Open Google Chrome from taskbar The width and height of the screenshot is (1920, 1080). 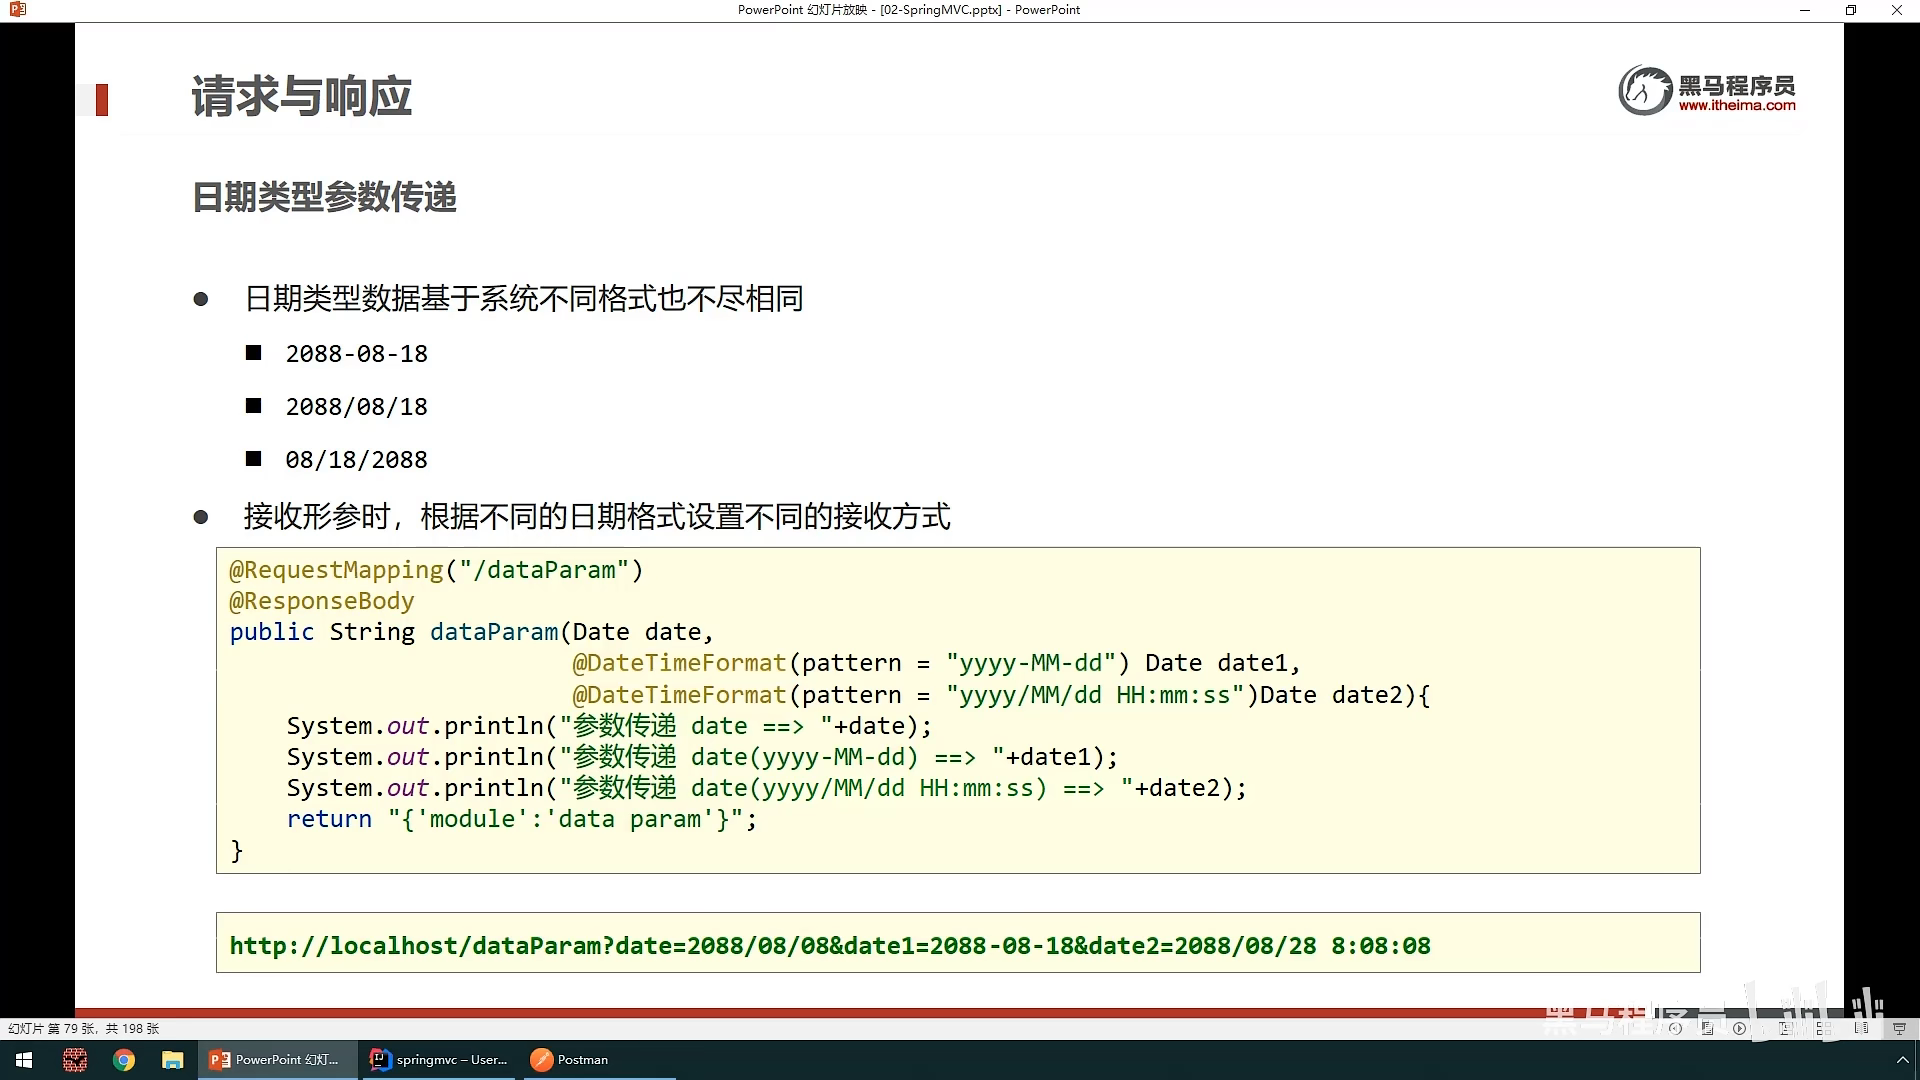click(x=124, y=1060)
